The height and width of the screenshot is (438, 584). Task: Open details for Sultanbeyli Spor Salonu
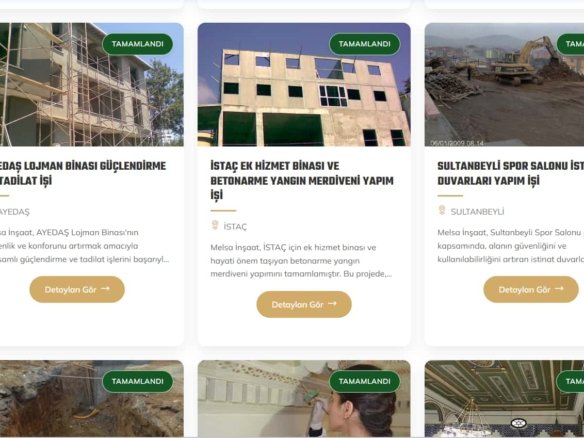coord(531,289)
